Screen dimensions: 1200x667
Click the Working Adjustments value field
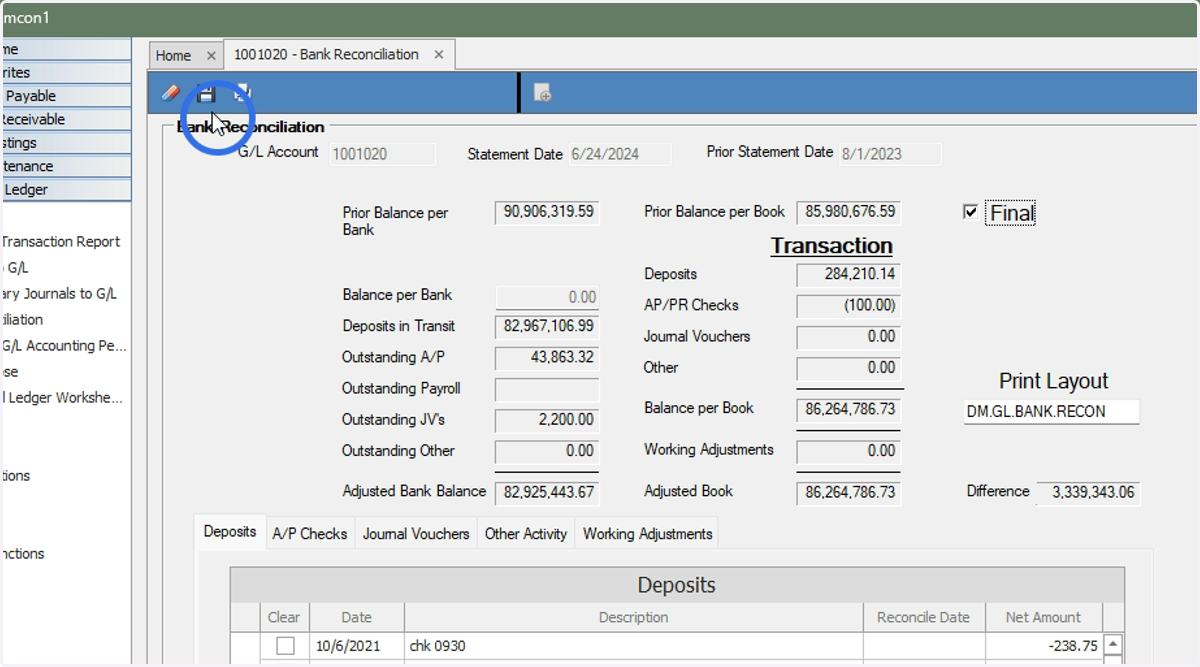[849, 451]
